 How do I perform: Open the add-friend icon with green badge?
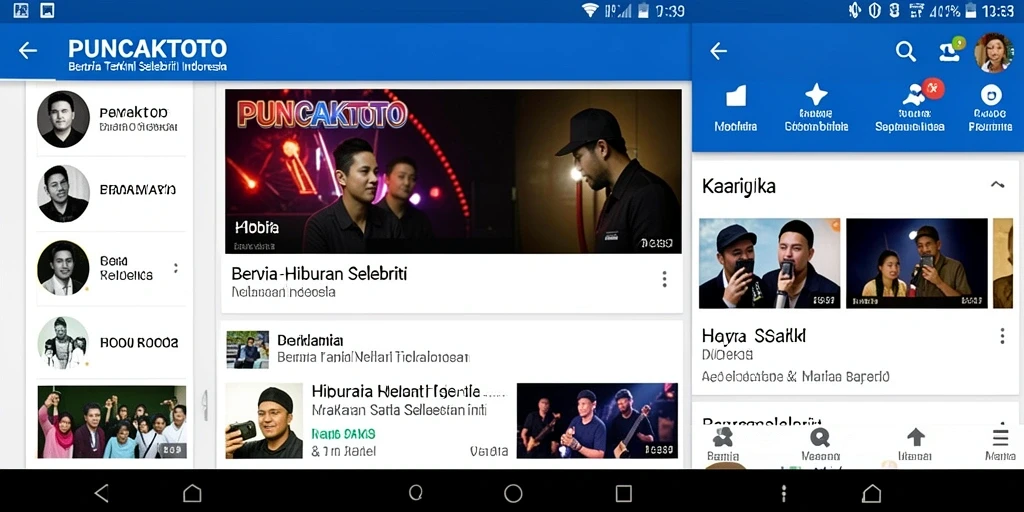pyautogui.click(x=951, y=51)
